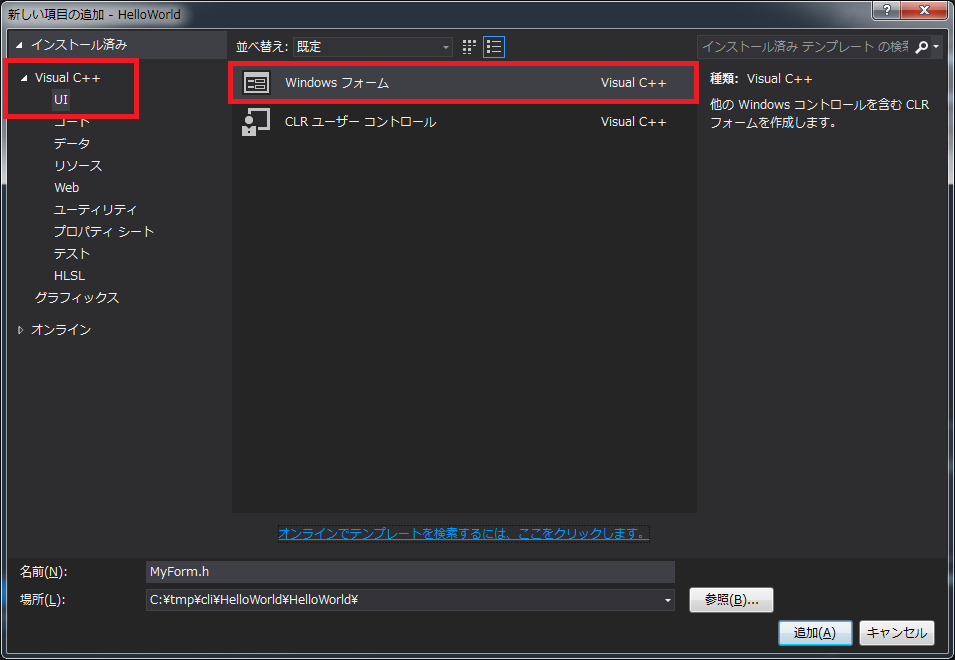Click the Windows フォーム template icon
This screenshot has width=955, height=660.
(256, 83)
